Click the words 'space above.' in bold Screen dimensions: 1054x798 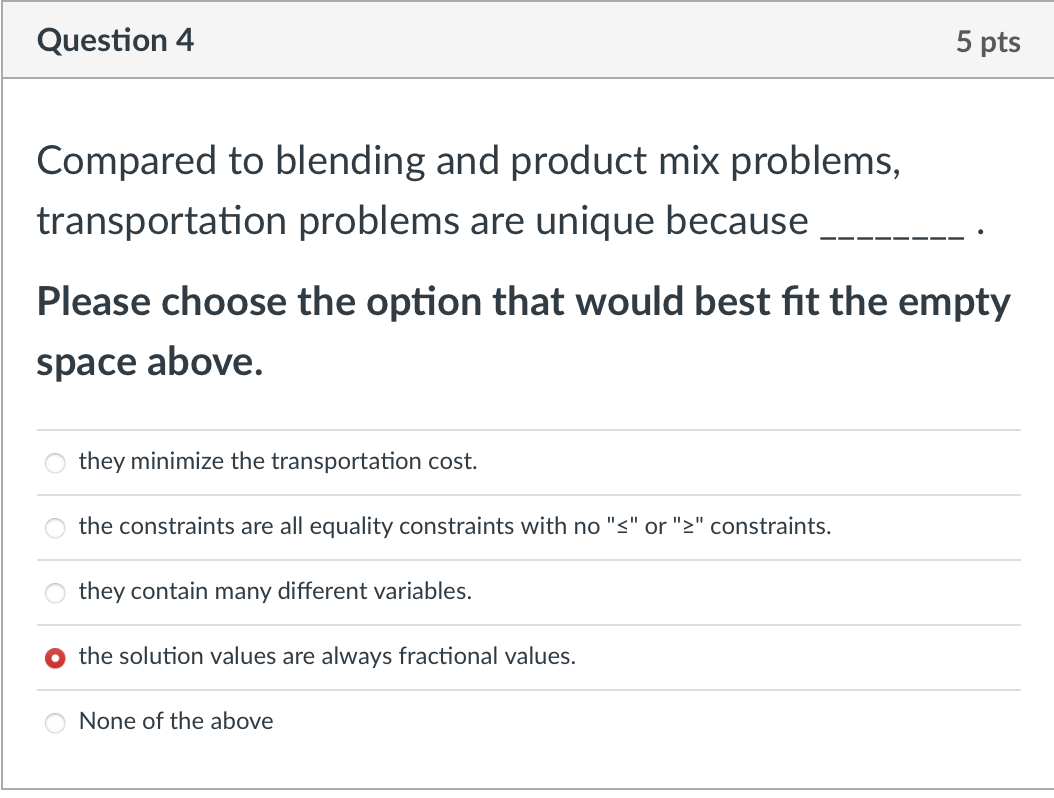150,363
